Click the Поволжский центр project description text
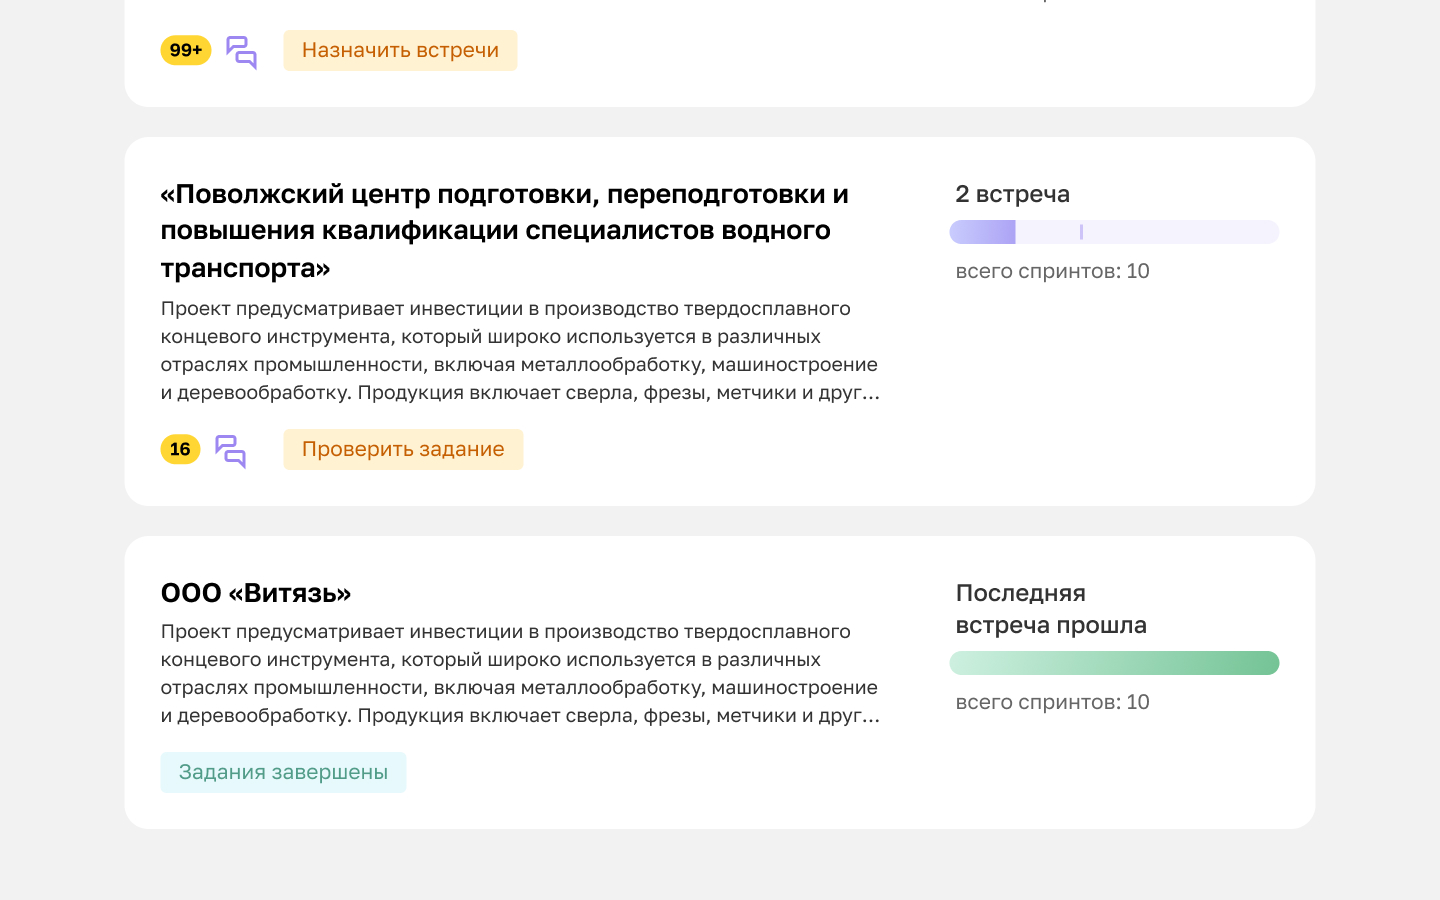The height and width of the screenshot is (900, 1440). click(x=520, y=350)
